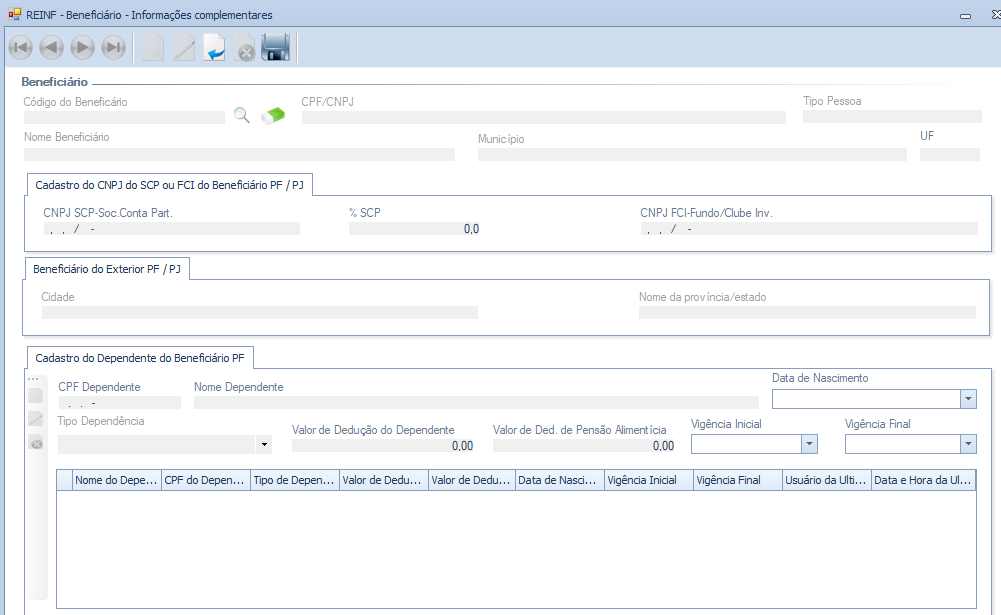Screen dimensions: 1001x615
Task: Open the Data de Nascimento date dropdown
Action: click(967, 399)
